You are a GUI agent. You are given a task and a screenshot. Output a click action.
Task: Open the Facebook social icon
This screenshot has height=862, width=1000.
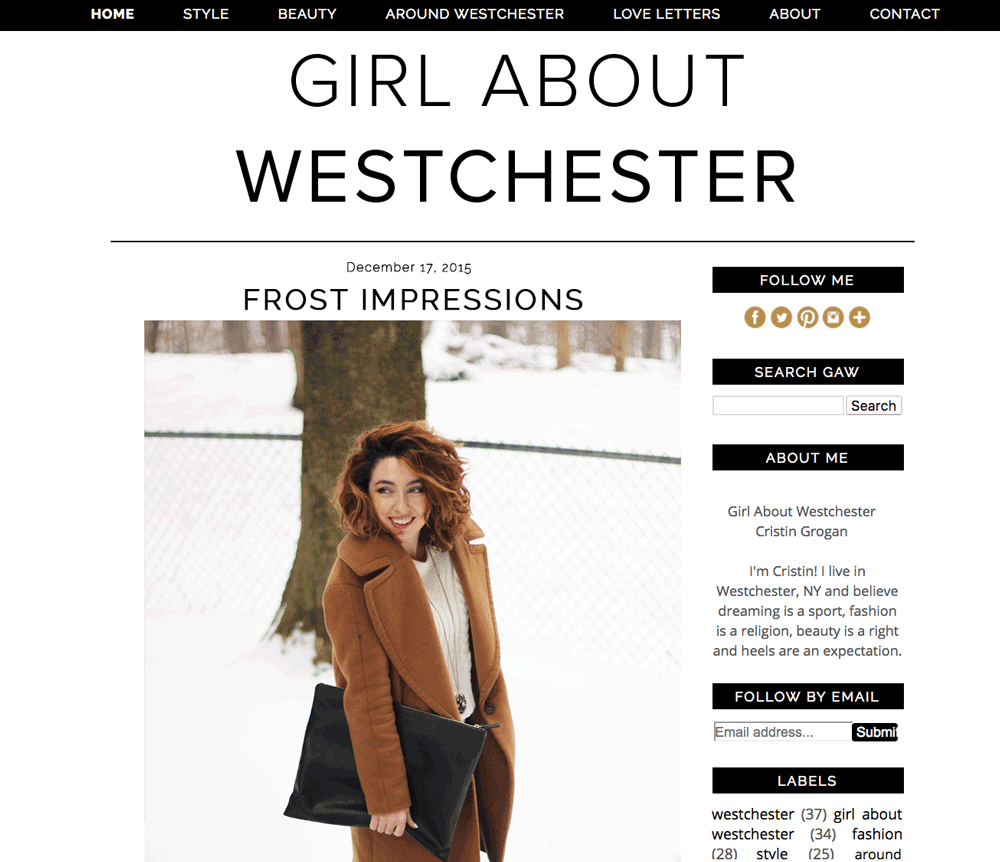pyautogui.click(x=754, y=317)
